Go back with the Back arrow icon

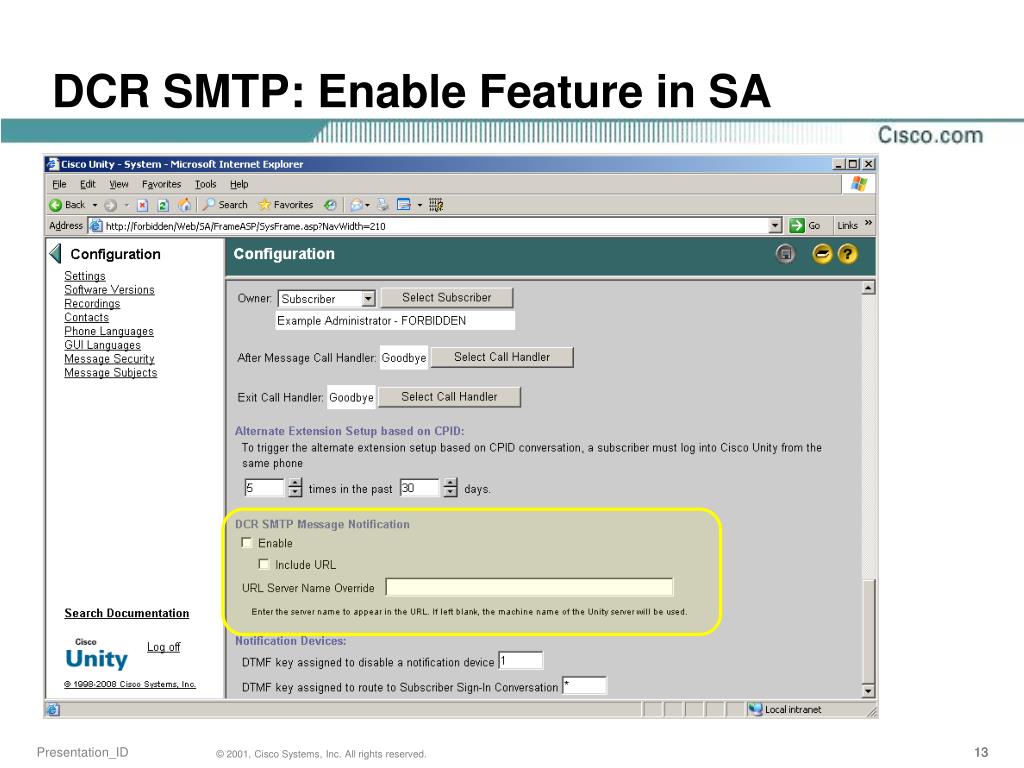click(56, 205)
